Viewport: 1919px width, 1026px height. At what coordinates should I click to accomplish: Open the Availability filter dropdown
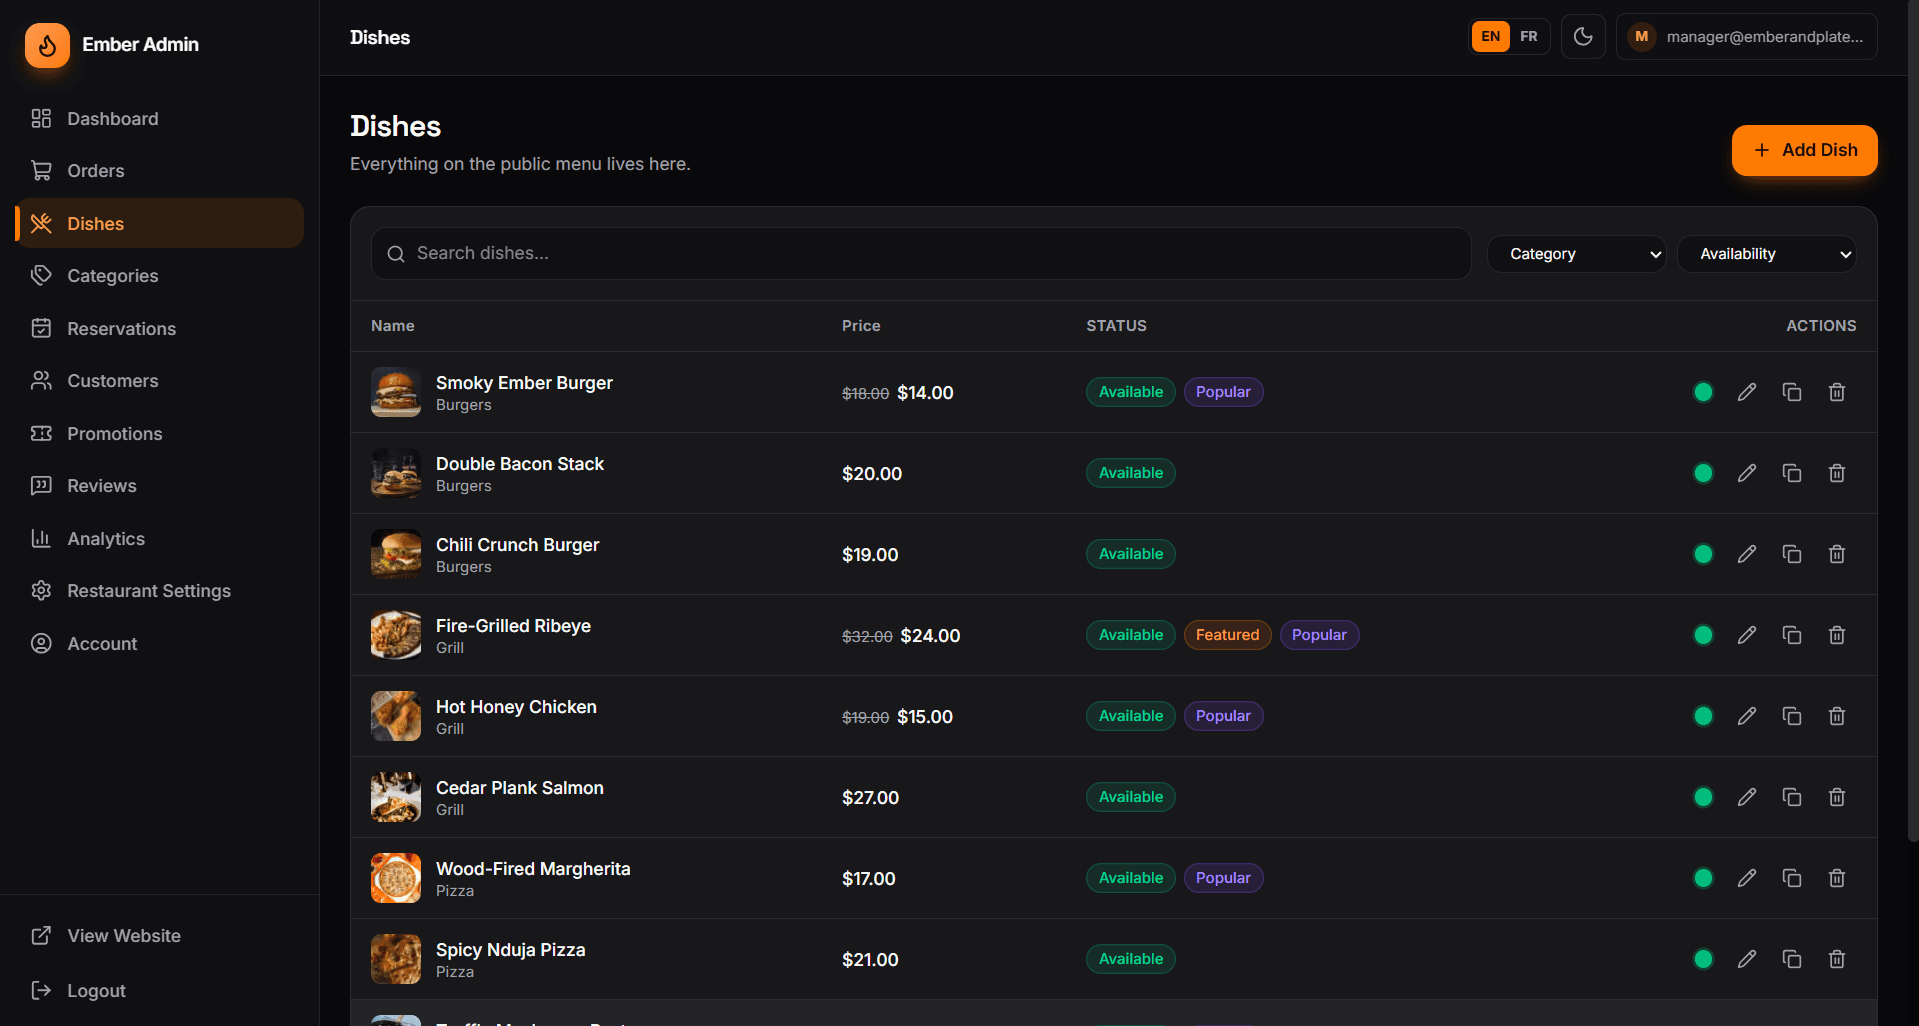[1766, 254]
